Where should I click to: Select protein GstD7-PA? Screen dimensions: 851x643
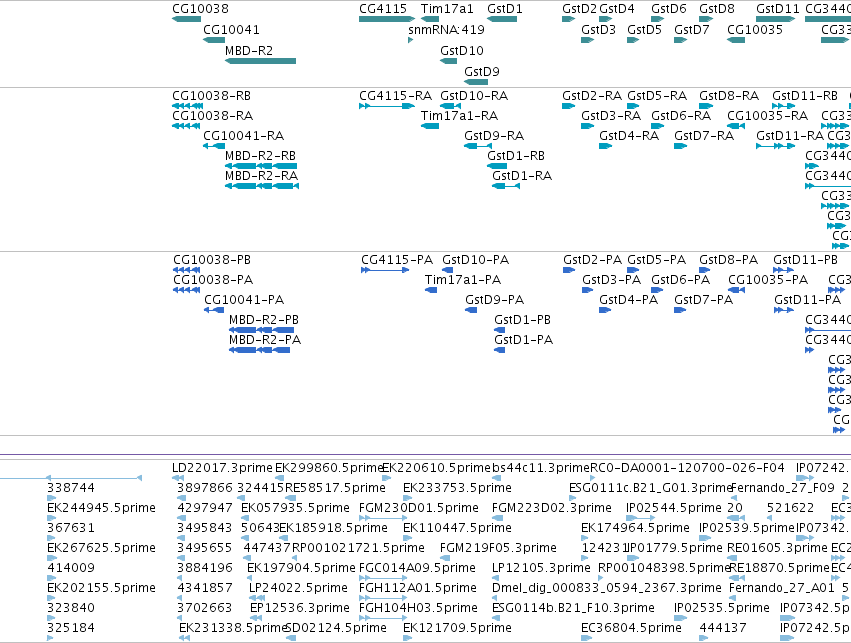[x=680, y=310]
